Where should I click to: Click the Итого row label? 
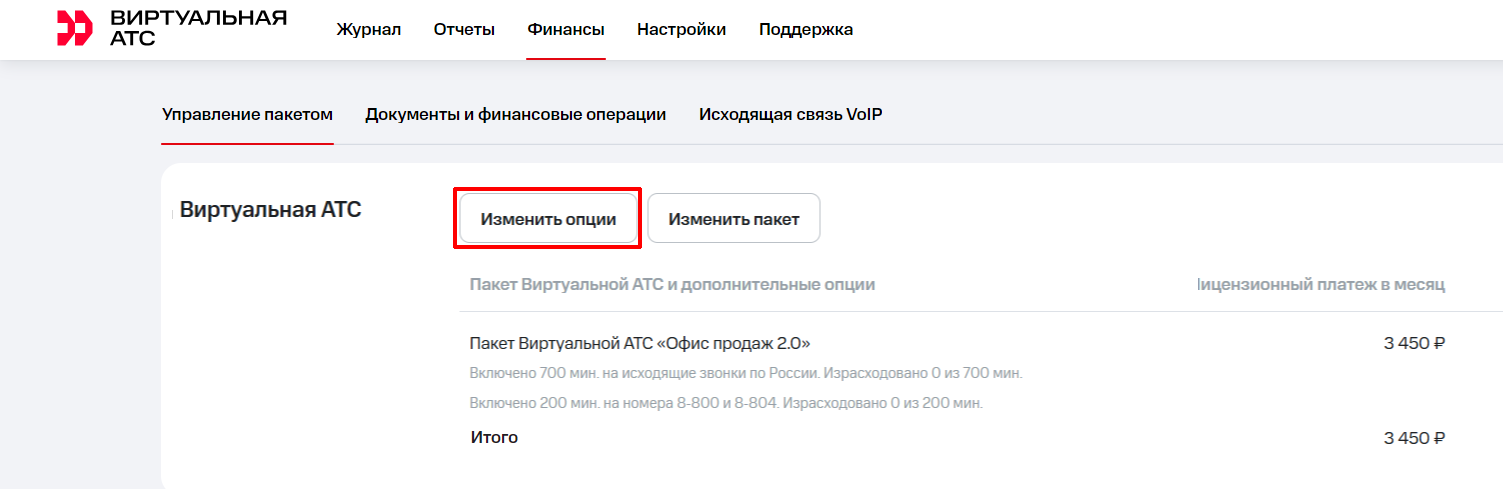(x=494, y=437)
